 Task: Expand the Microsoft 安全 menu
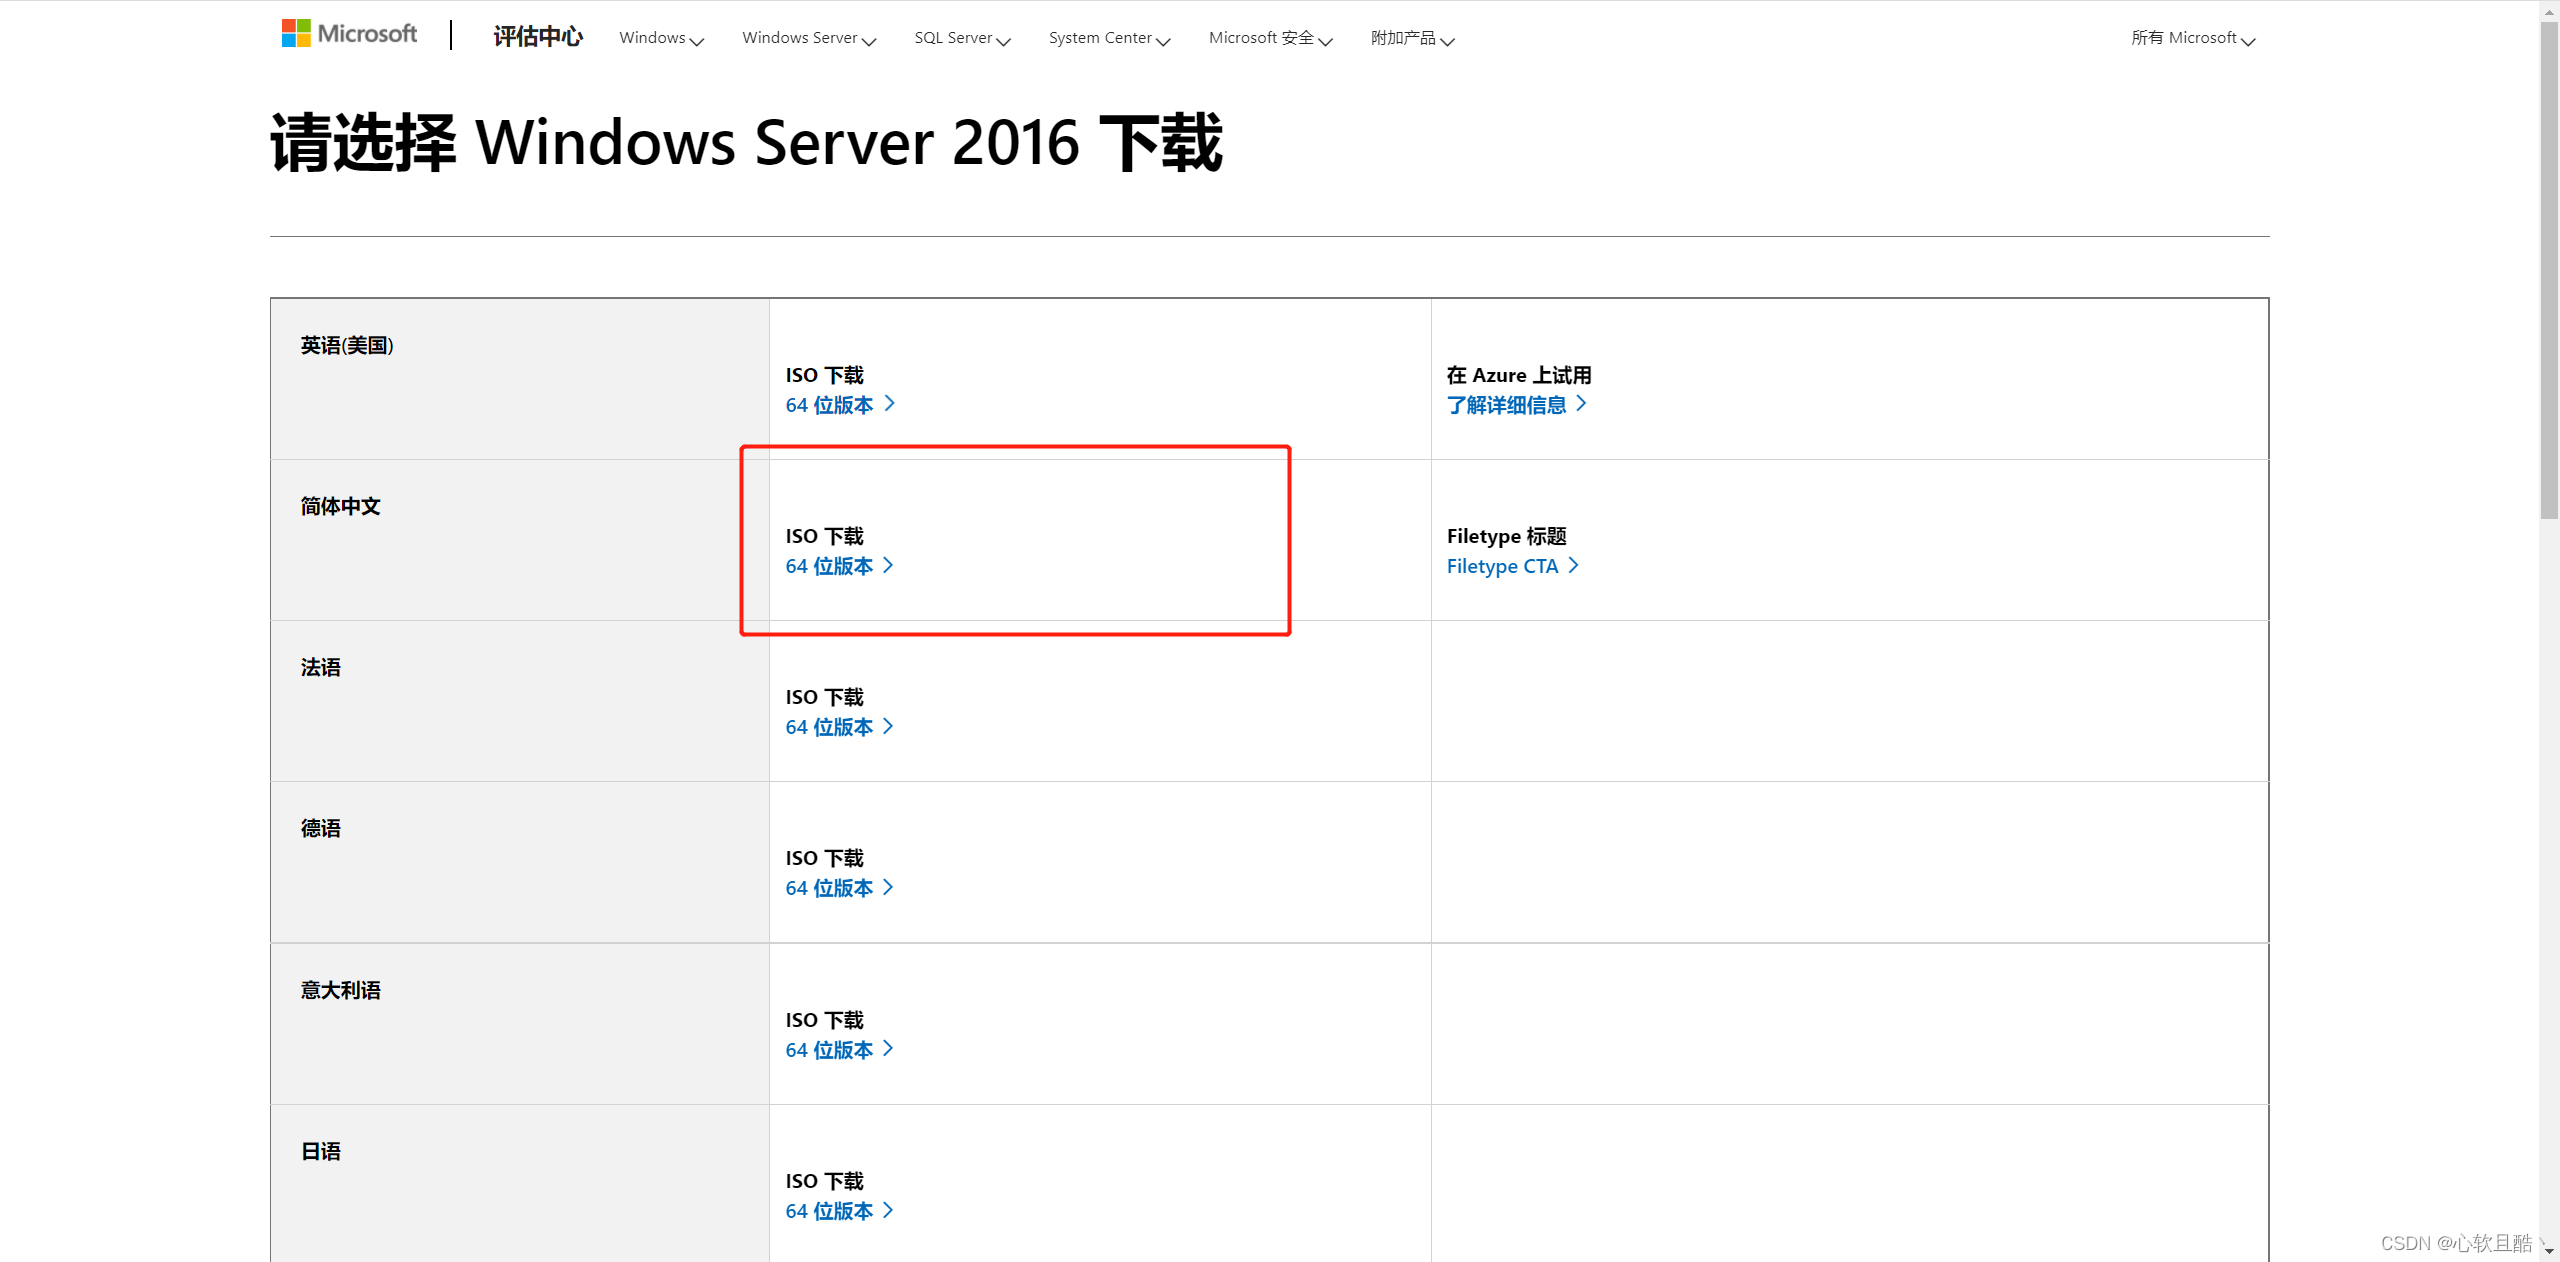1270,38
